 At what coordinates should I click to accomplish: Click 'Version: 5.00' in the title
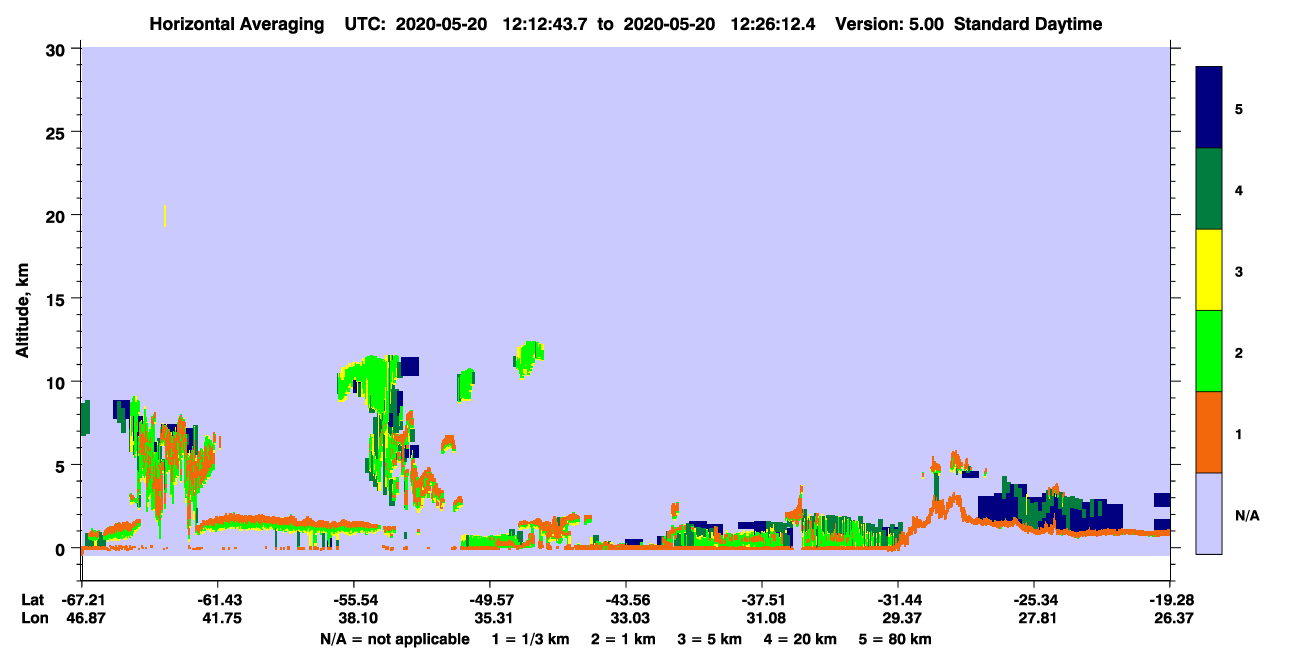pyautogui.click(x=890, y=24)
